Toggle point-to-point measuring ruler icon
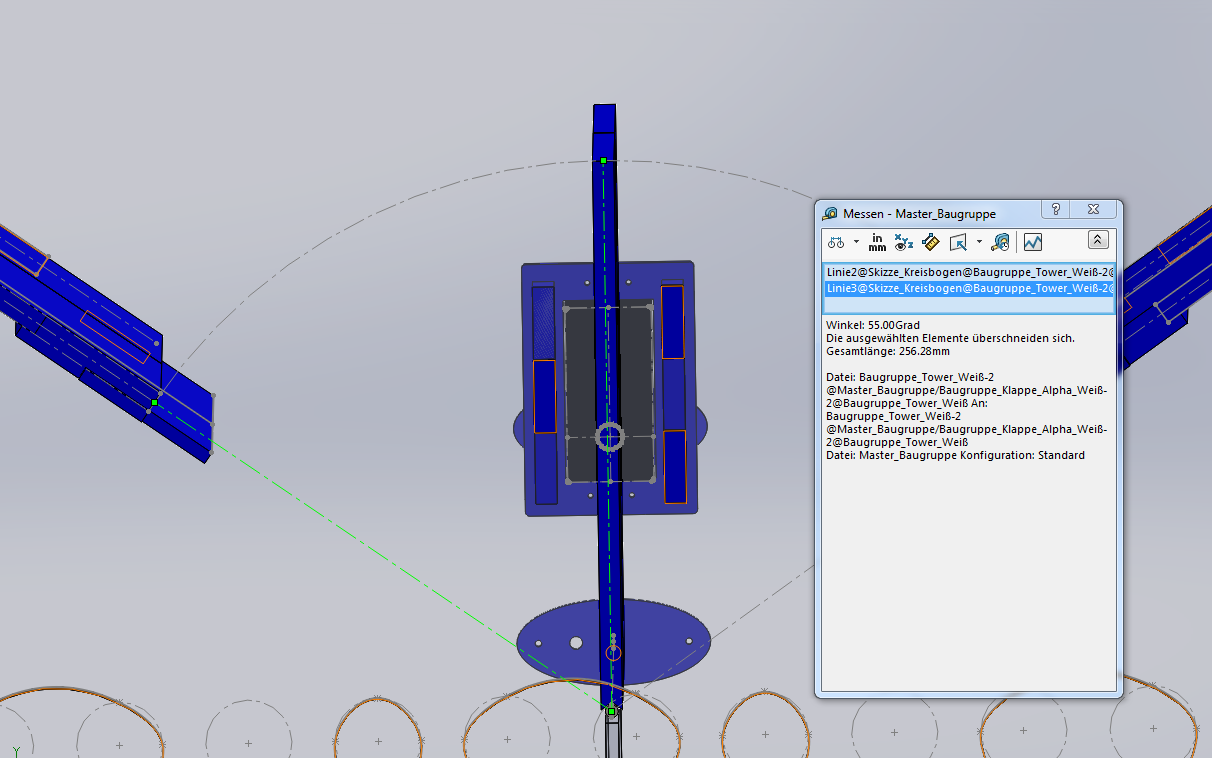1212x758 pixels. coord(930,242)
